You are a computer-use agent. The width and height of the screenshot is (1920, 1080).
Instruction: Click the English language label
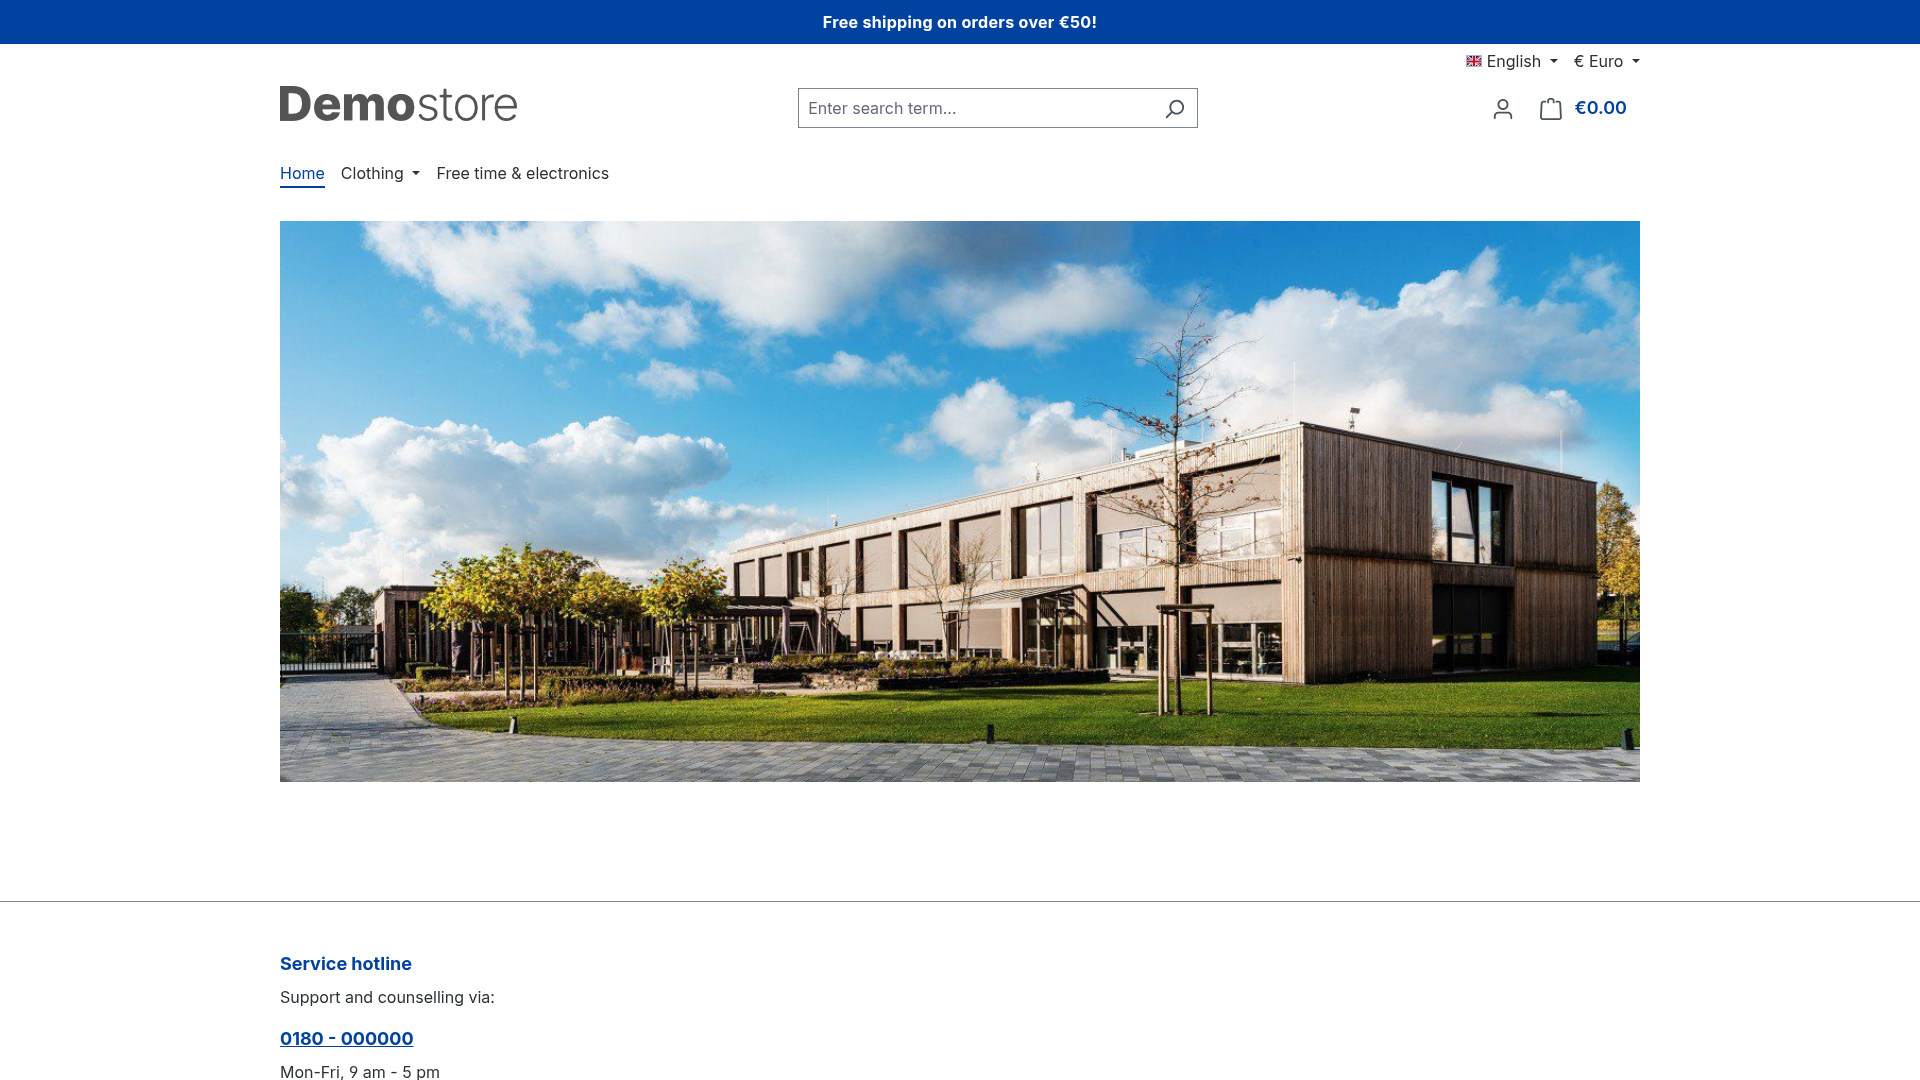1513,61
